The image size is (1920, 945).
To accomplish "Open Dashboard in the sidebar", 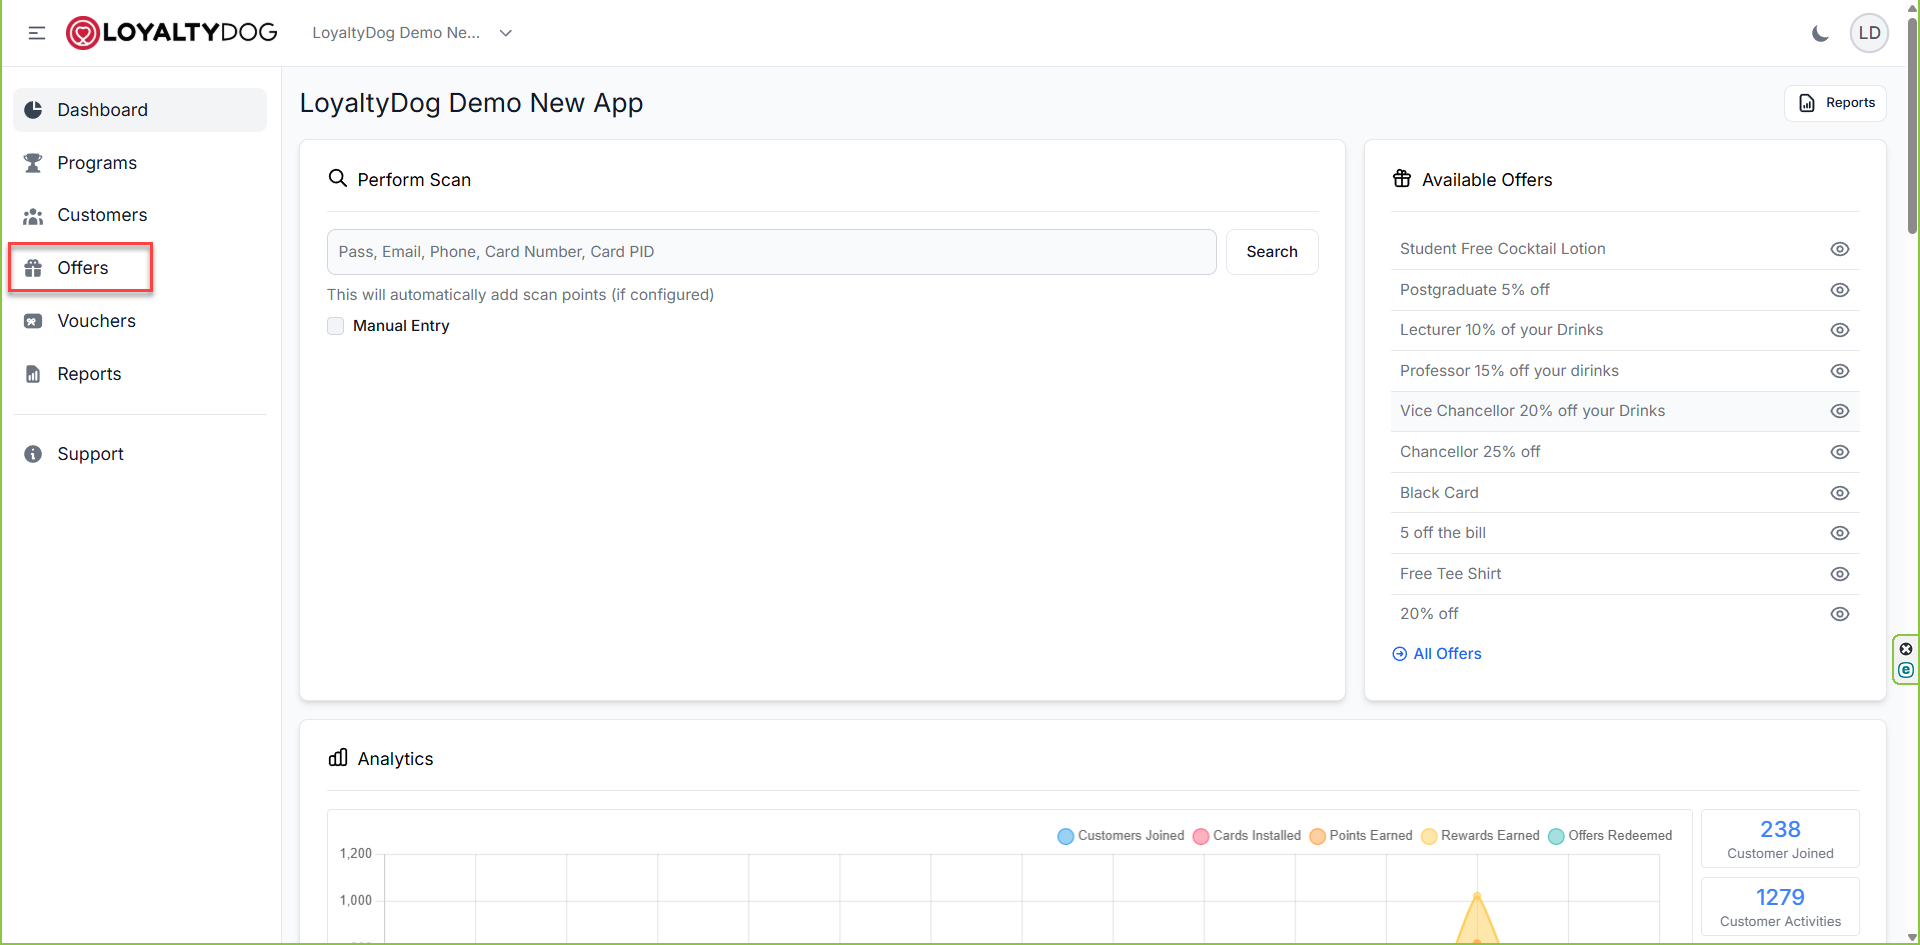I will pyautogui.click(x=140, y=110).
